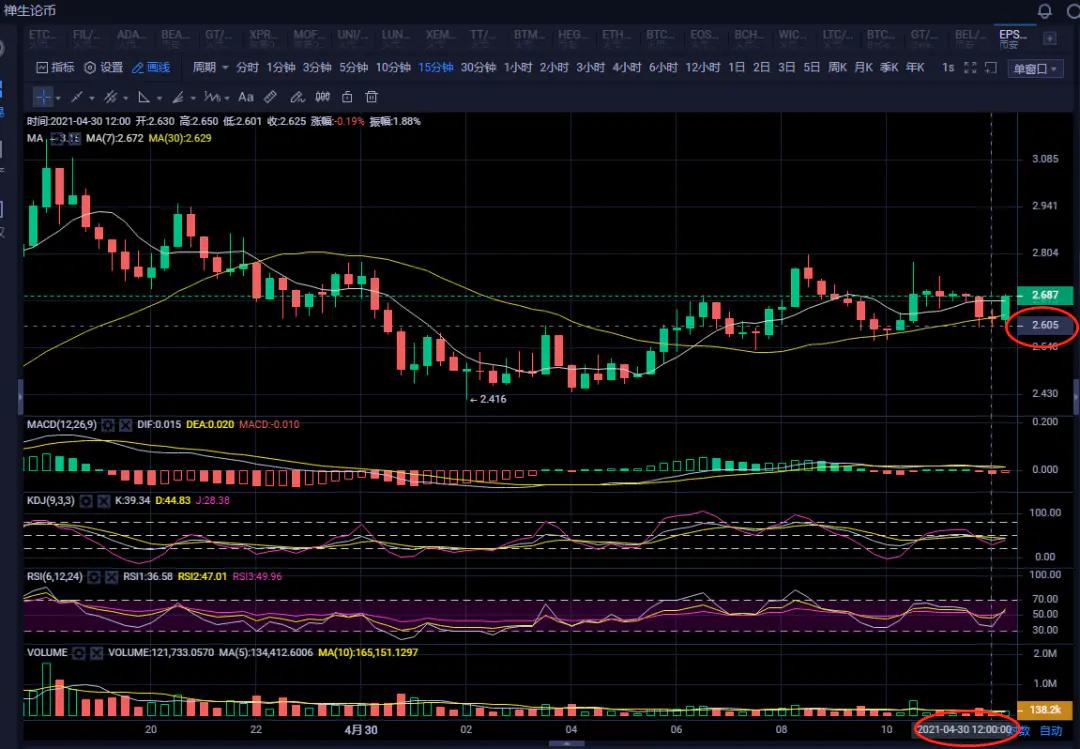Viewport: 1080px width, 749px height.
Task: Collapse the left side panel handle
Action: pyautogui.click(x=20, y=397)
